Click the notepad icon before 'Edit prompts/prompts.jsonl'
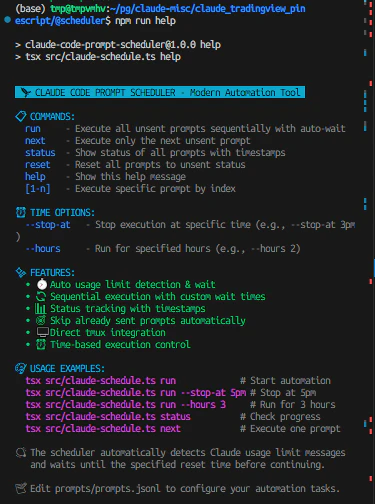The height and width of the screenshot is (504, 375). (x=21, y=488)
